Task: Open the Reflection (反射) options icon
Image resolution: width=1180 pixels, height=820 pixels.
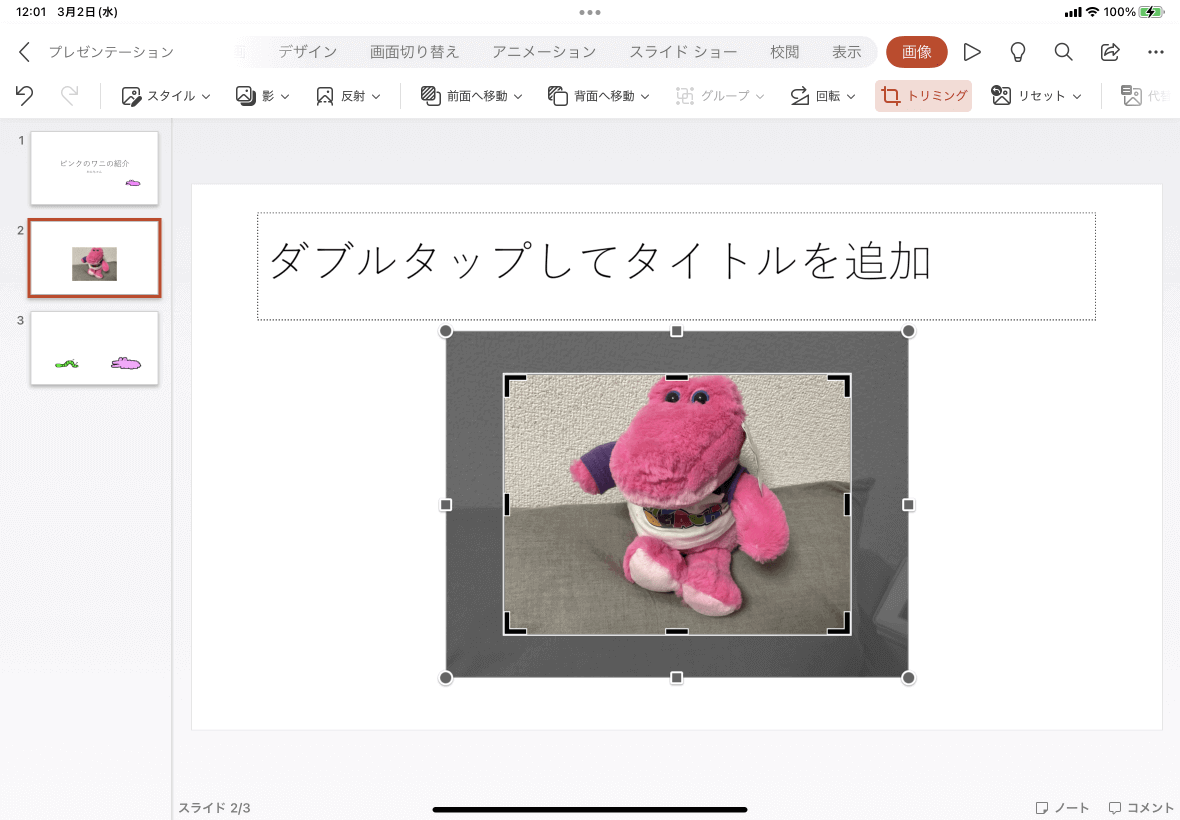Action: click(x=324, y=96)
